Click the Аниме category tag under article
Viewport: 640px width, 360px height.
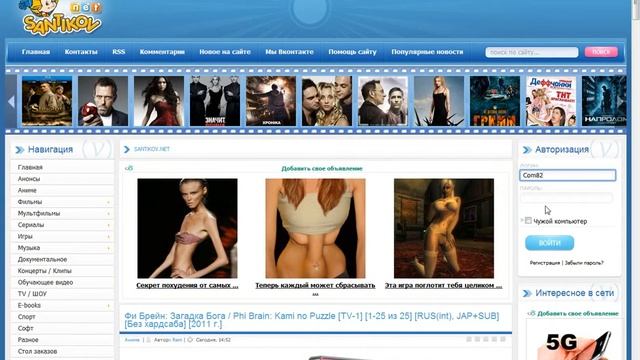point(132,340)
